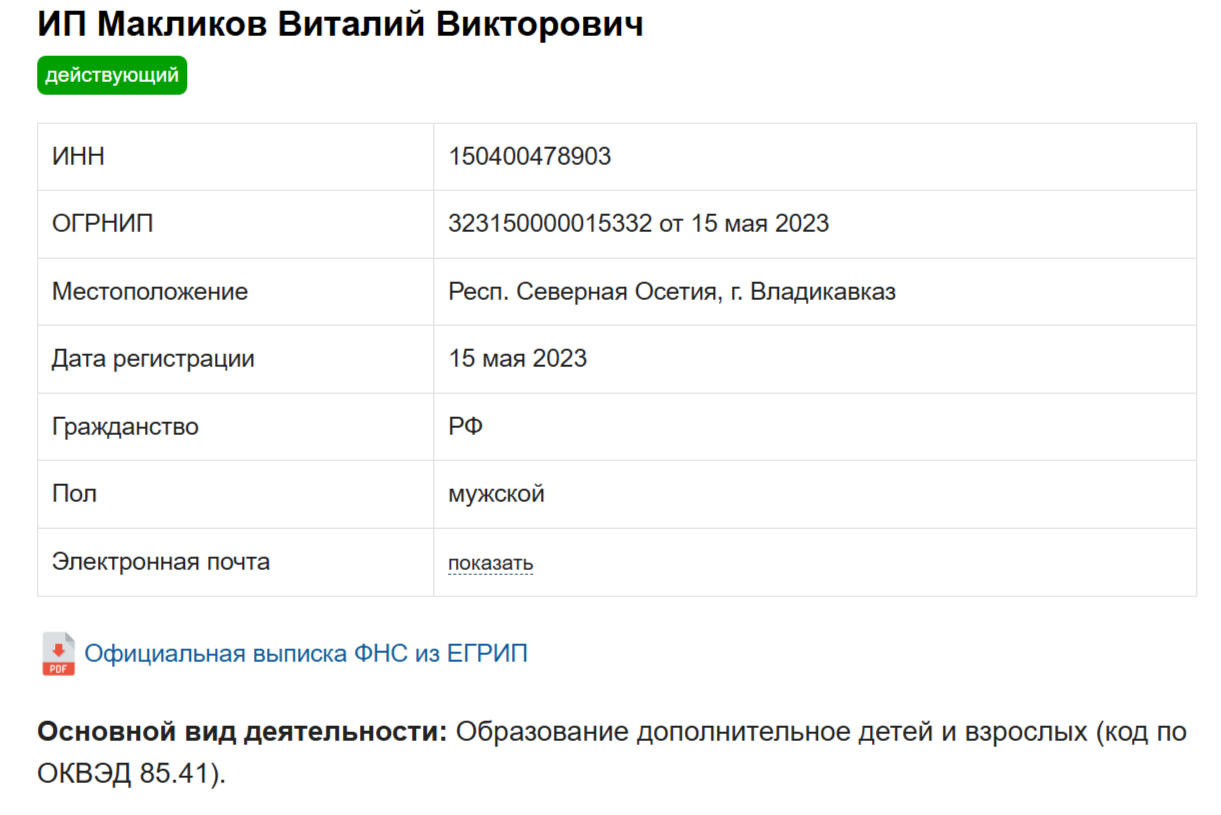
Task: Open the Официальная выписка ФНС из ЕГРИП link
Action: (306, 654)
